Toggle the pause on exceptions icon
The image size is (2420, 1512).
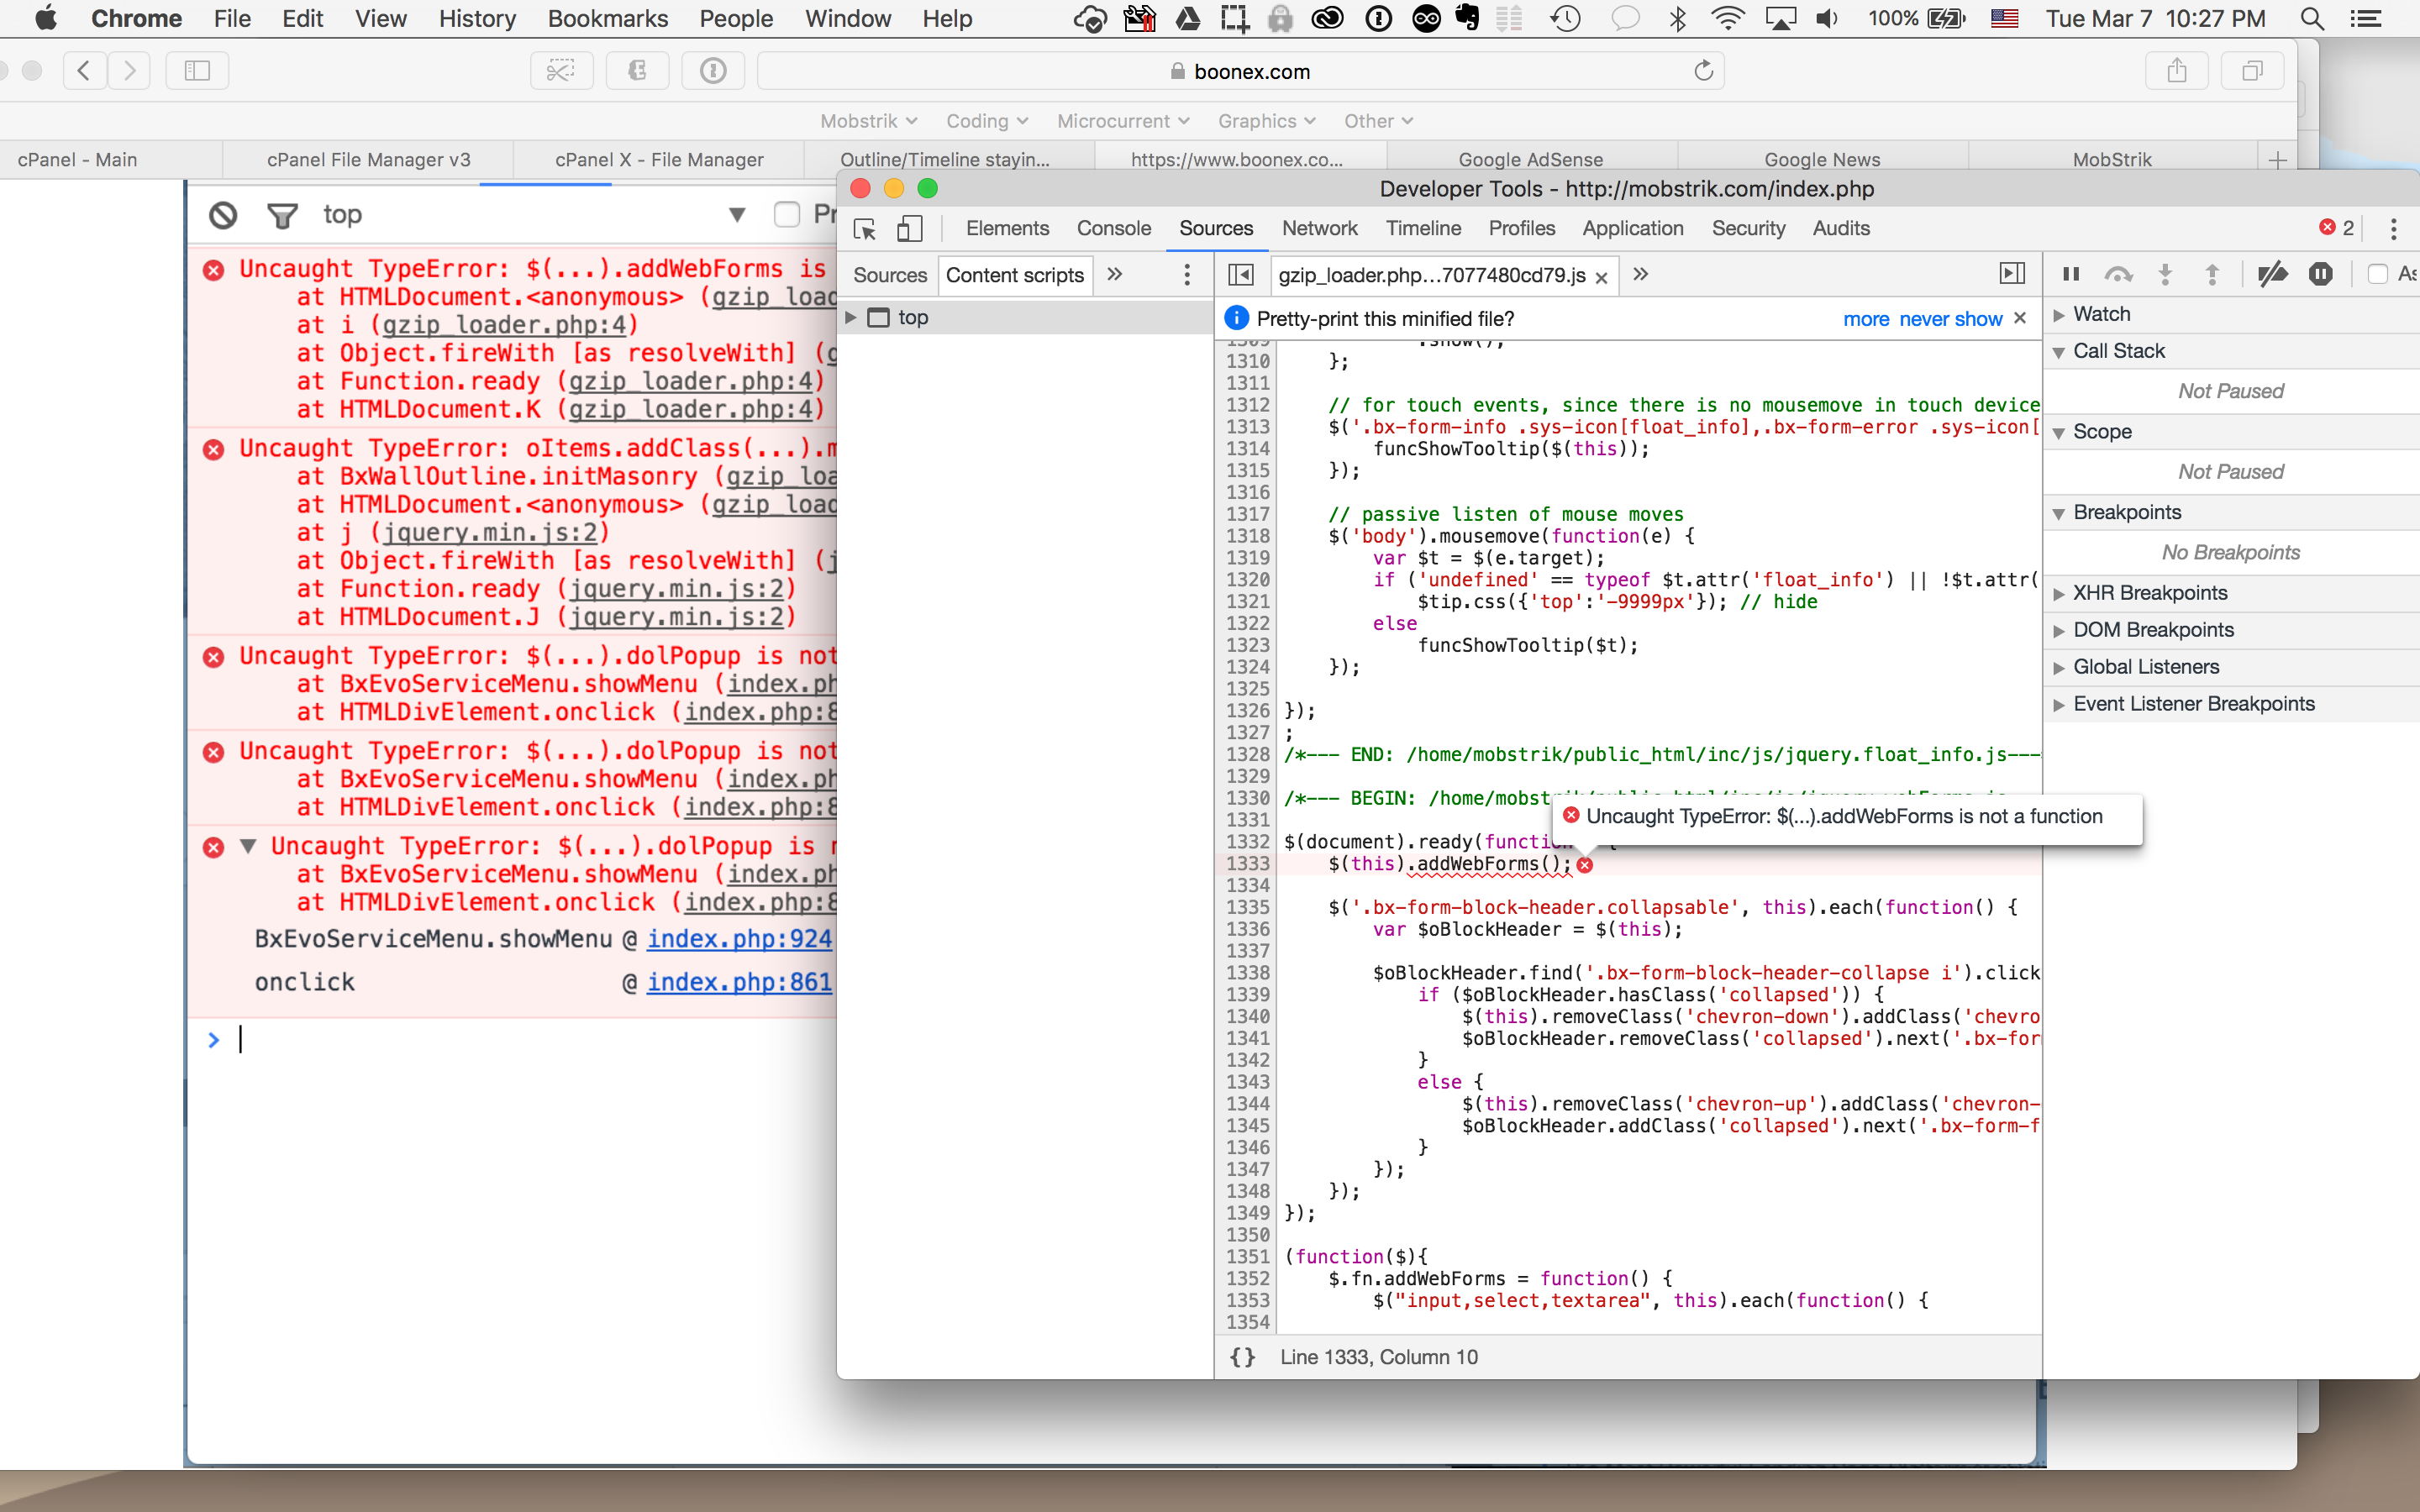pos(2321,274)
